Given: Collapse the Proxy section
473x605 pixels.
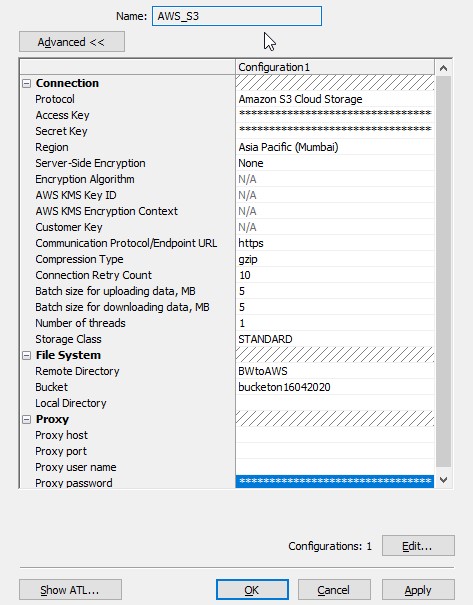Looking at the screenshot, I should 27,419.
